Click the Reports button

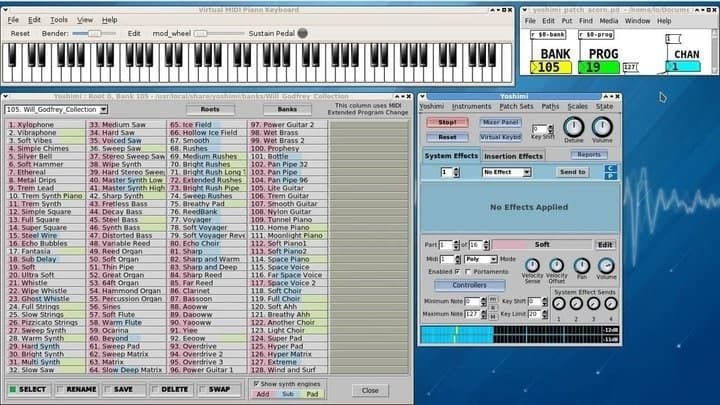coord(589,155)
